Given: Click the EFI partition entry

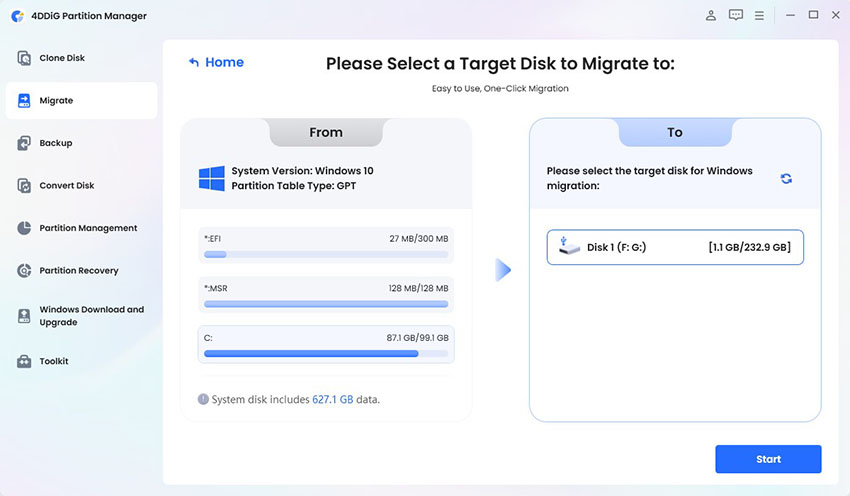Looking at the screenshot, I should coord(326,246).
